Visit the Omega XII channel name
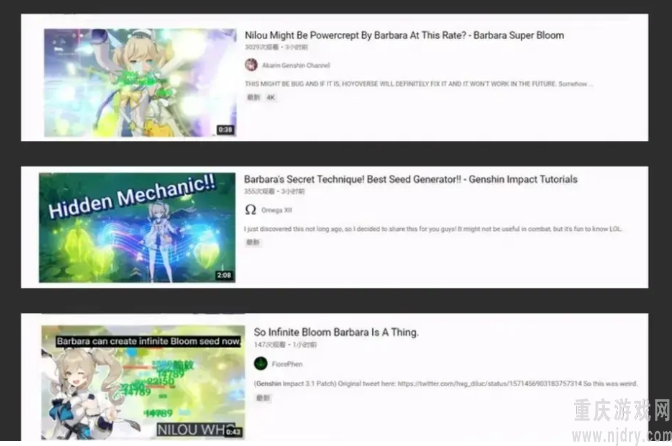 [x=276, y=210]
